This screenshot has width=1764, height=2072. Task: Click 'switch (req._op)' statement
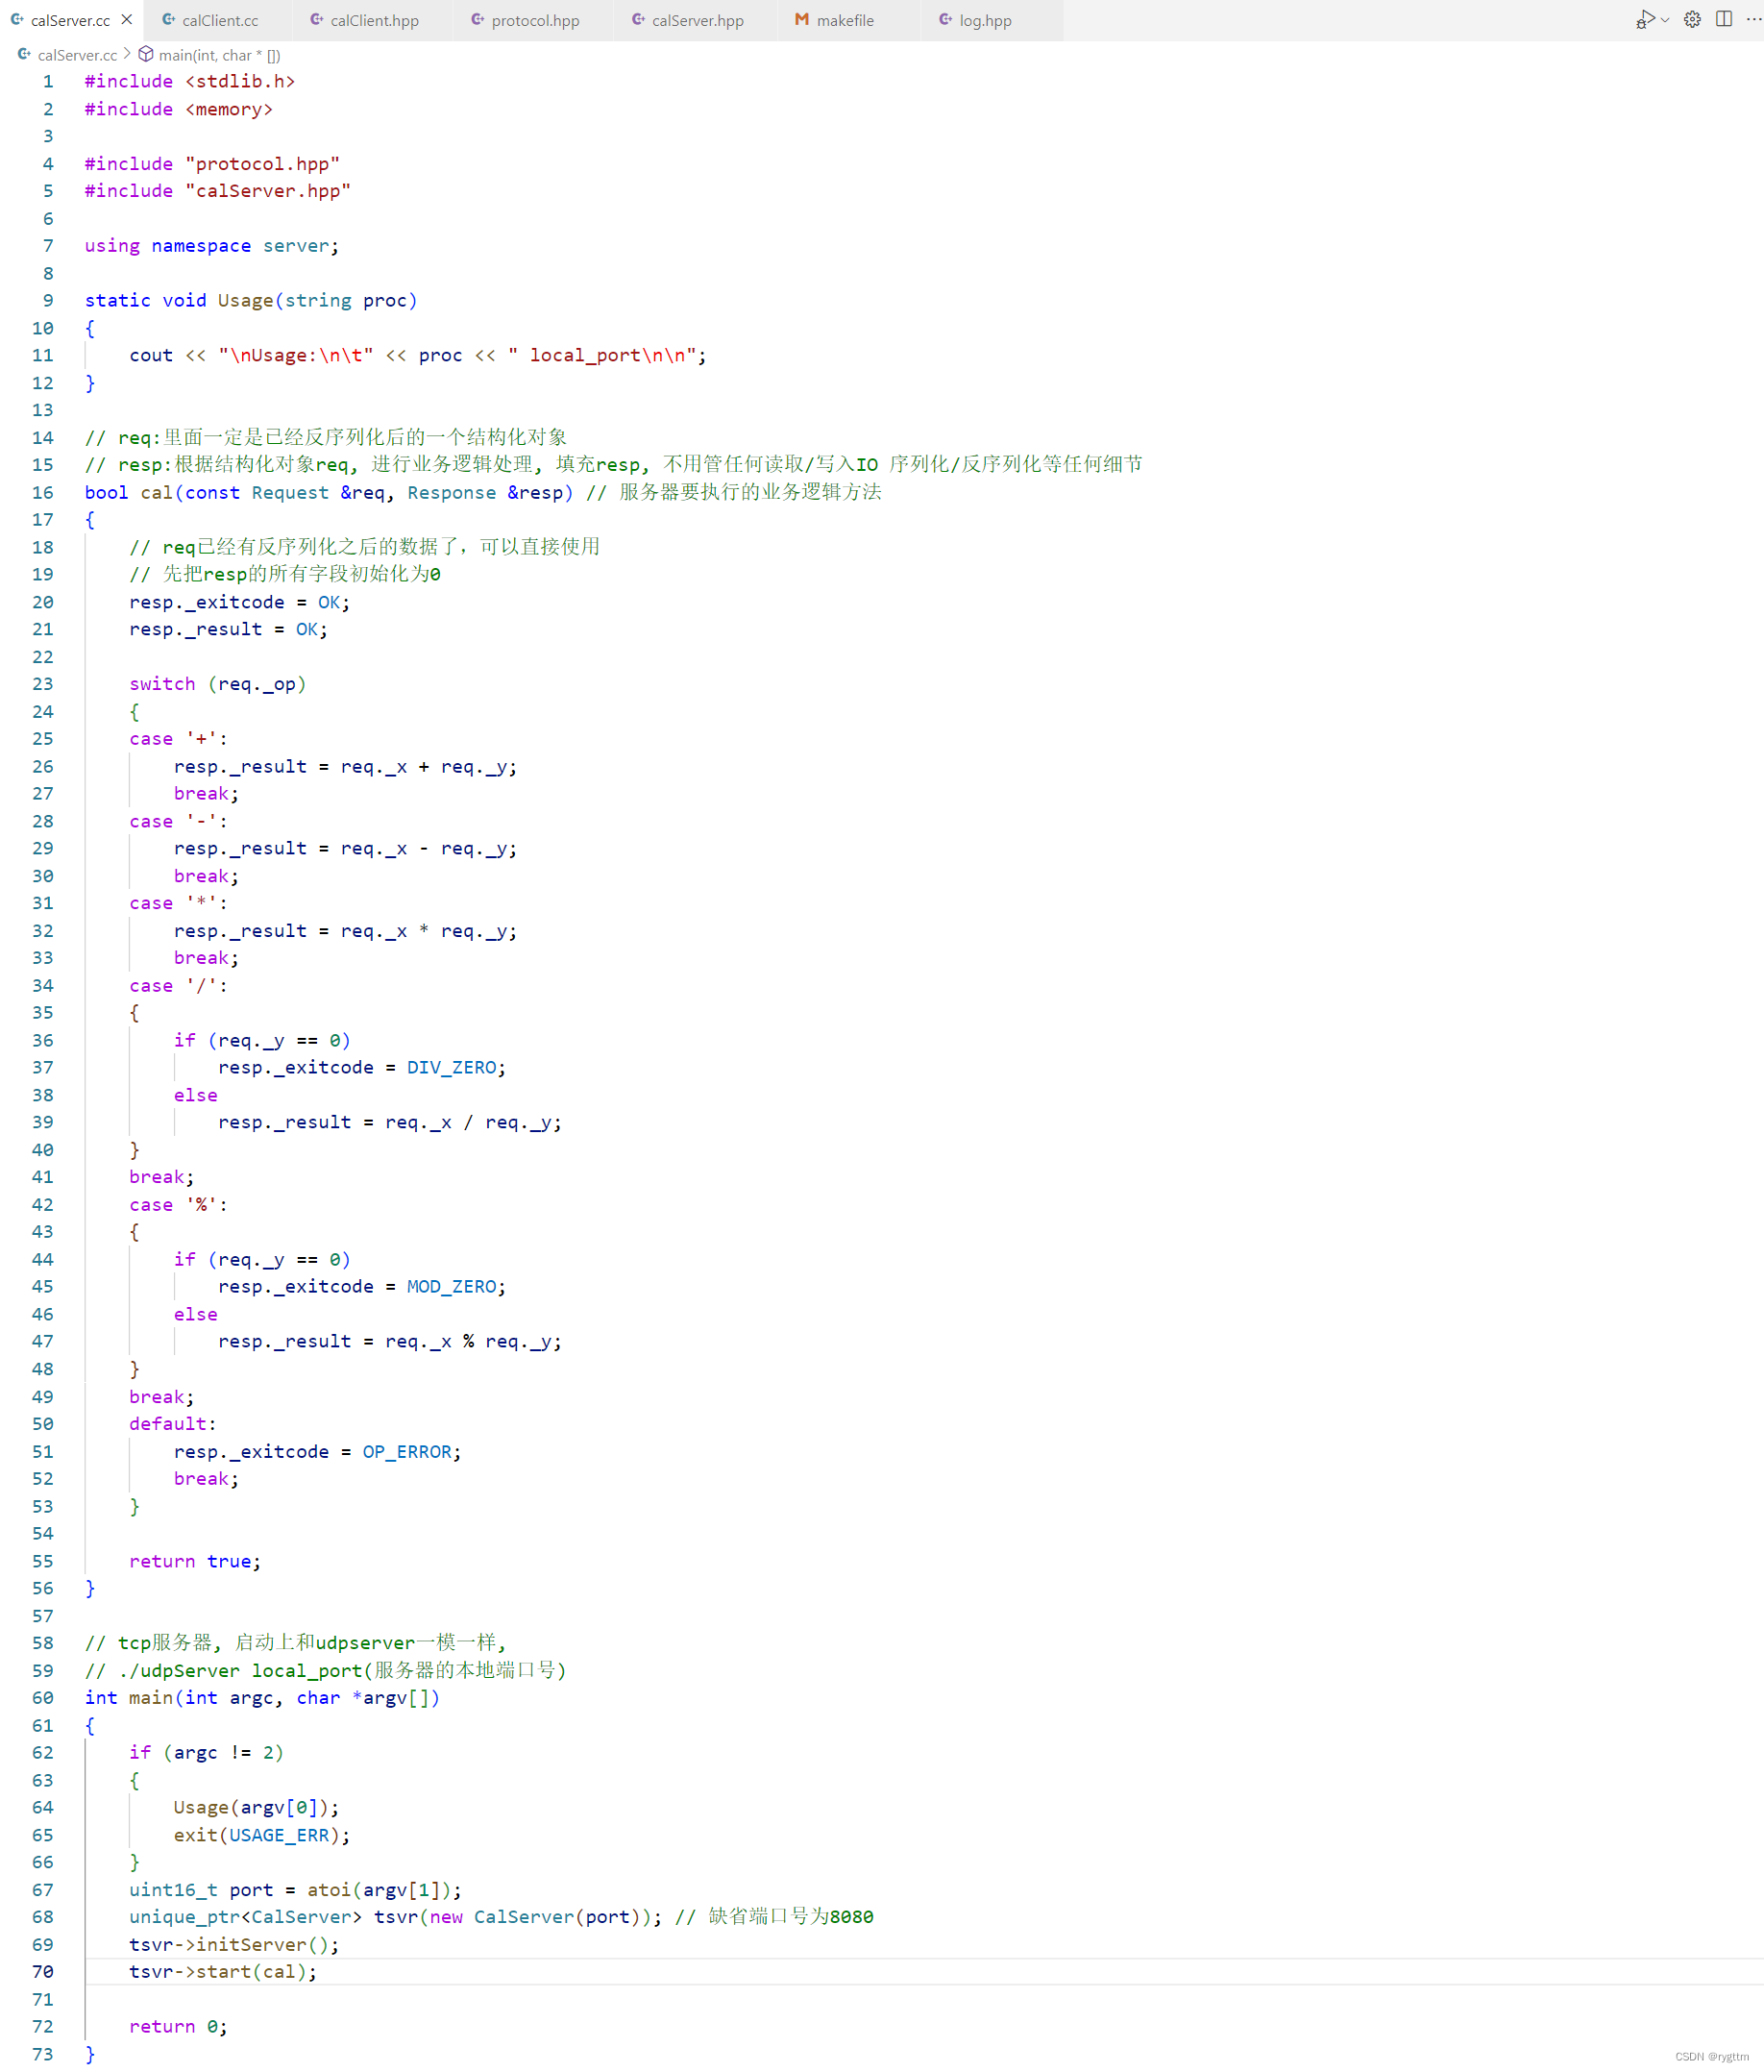coord(218,684)
